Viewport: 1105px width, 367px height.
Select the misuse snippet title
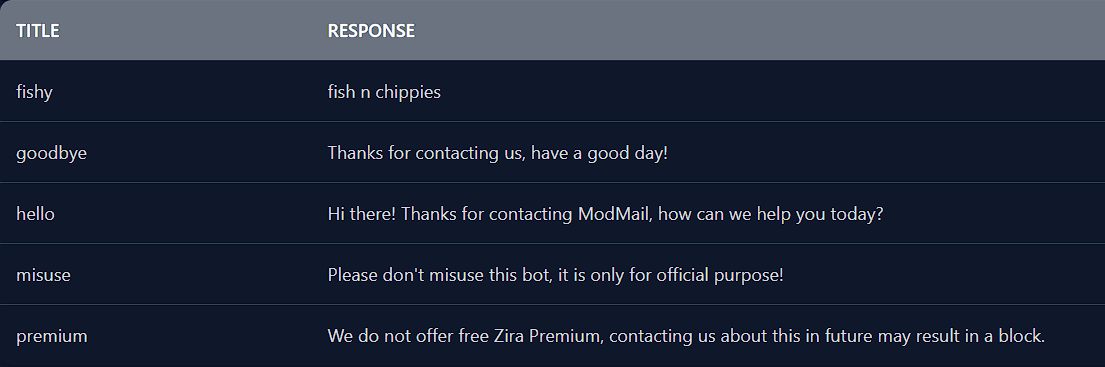coord(43,275)
